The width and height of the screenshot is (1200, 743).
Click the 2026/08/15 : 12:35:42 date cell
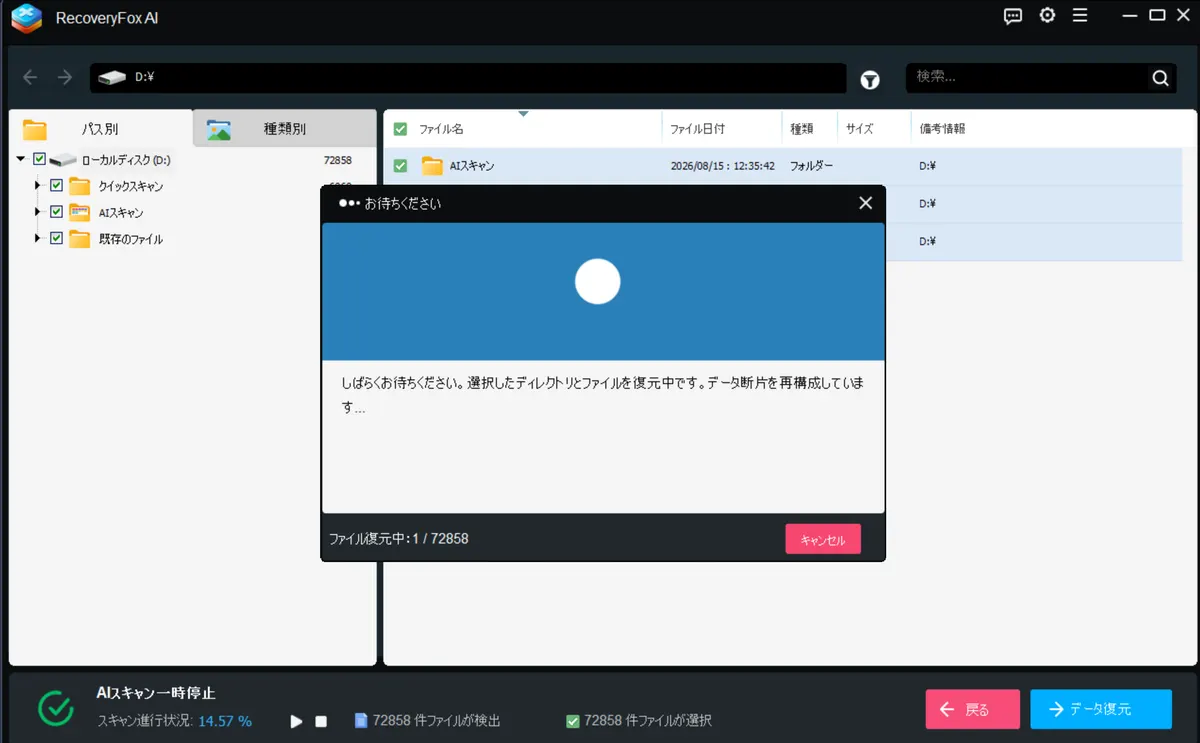coord(723,166)
